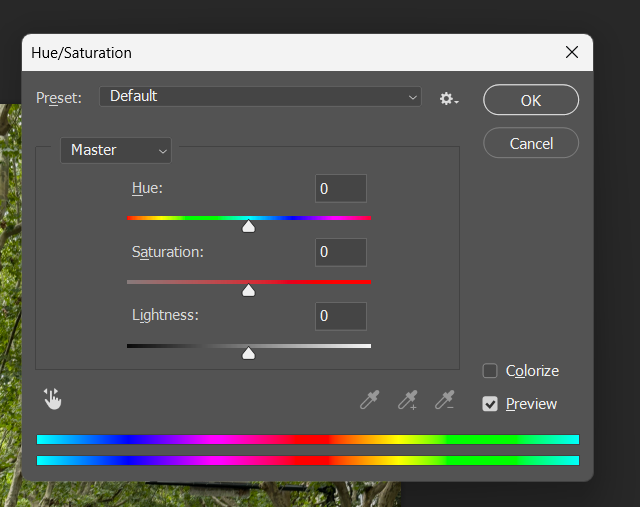The image size is (640, 507).
Task: Click the lower color spectrum bar
Action: pos(308,460)
